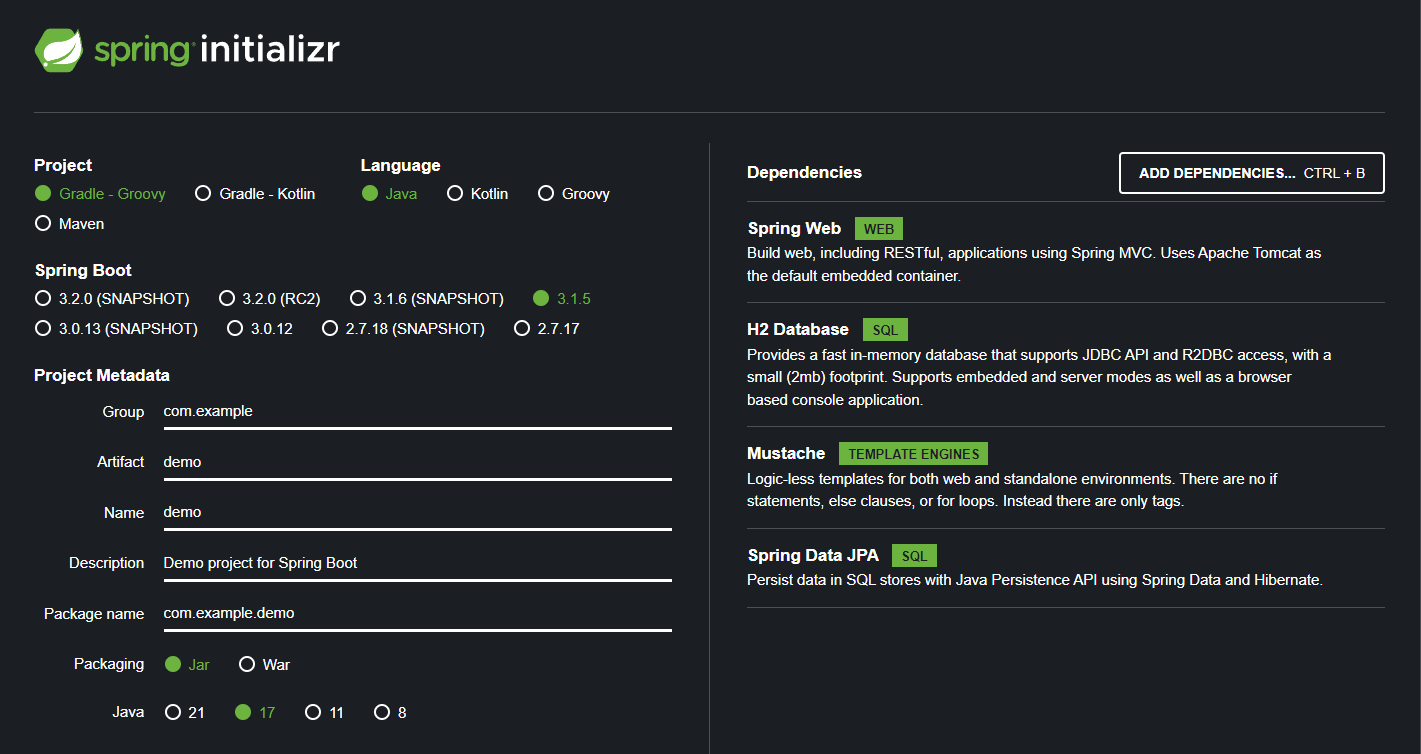Select Spring Boot version 3.1.5

tap(564, 299)
